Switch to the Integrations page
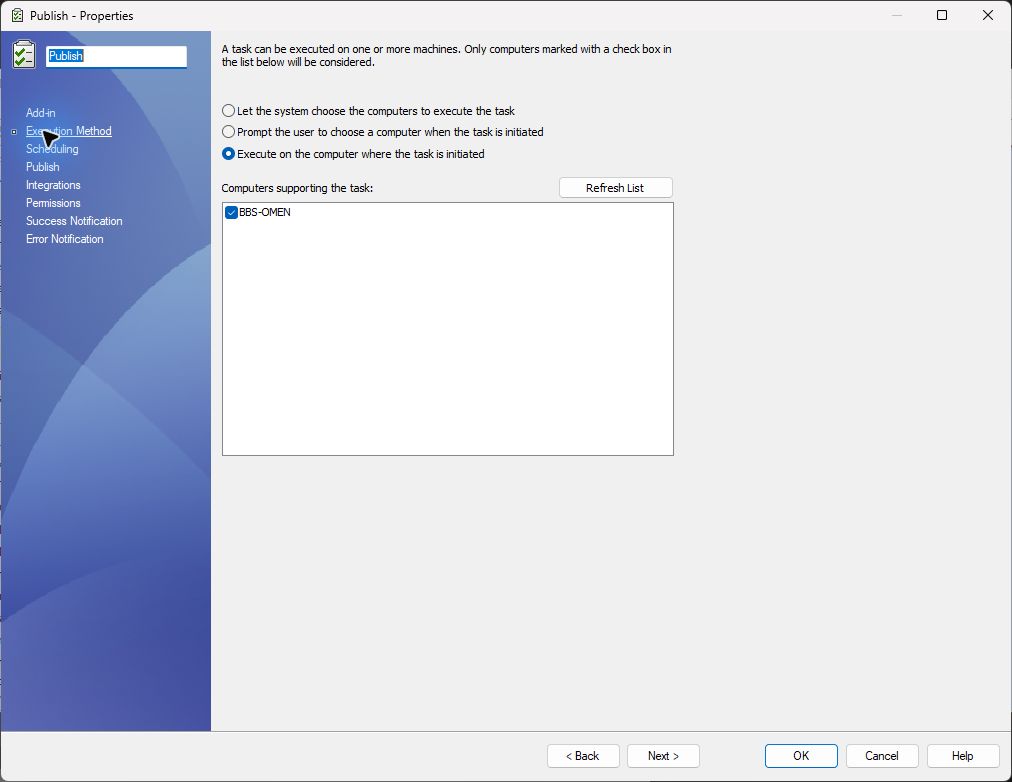The width and height of the screenshot is (1012, 782). pyautogui.click(x=53, y=185)
